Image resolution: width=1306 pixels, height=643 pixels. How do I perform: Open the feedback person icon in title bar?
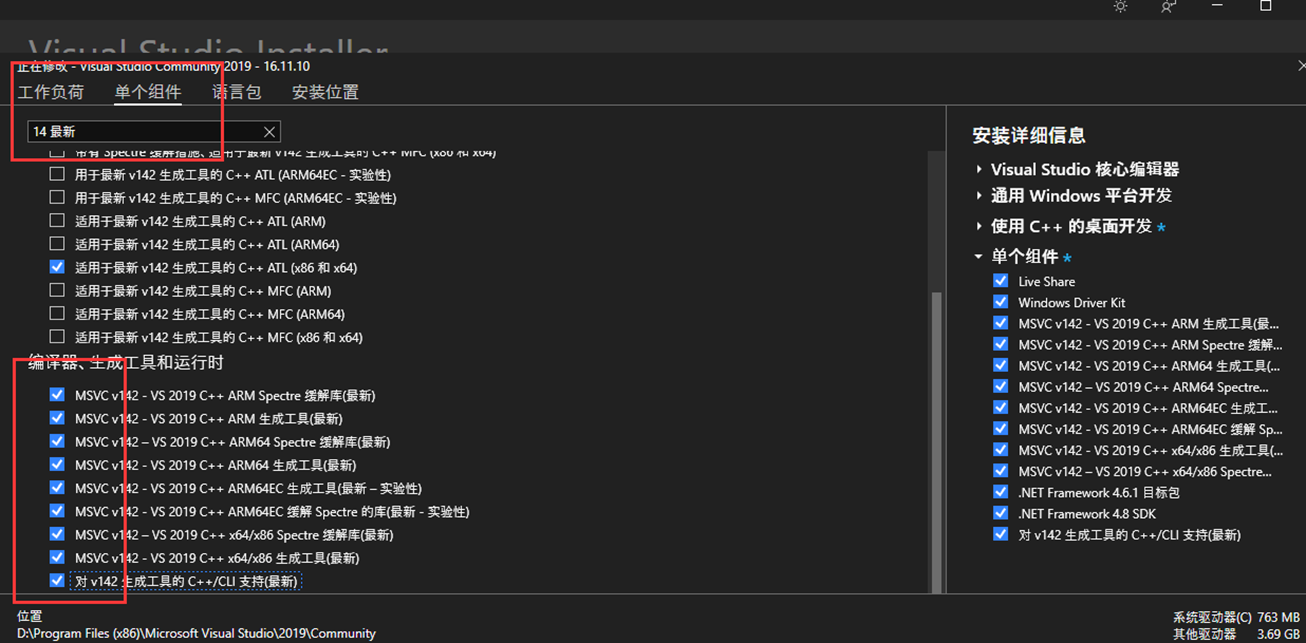[1168, 6]
